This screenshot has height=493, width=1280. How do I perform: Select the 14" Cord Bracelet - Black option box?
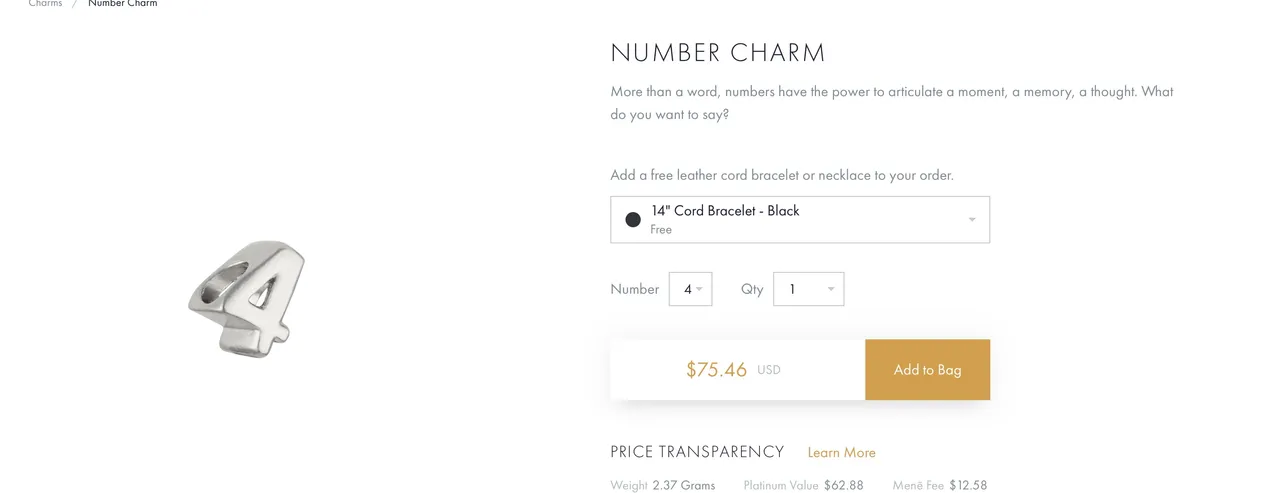point(800,220)
